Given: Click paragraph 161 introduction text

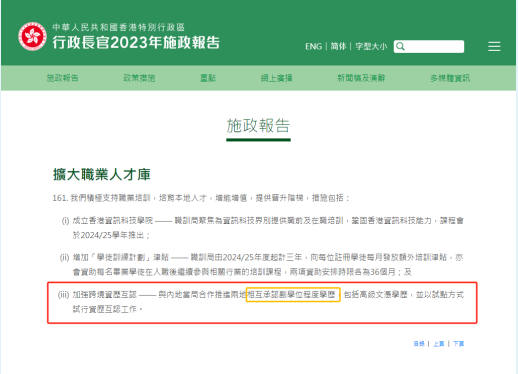Looking at the screenshot, I should (x=201, y=198).
